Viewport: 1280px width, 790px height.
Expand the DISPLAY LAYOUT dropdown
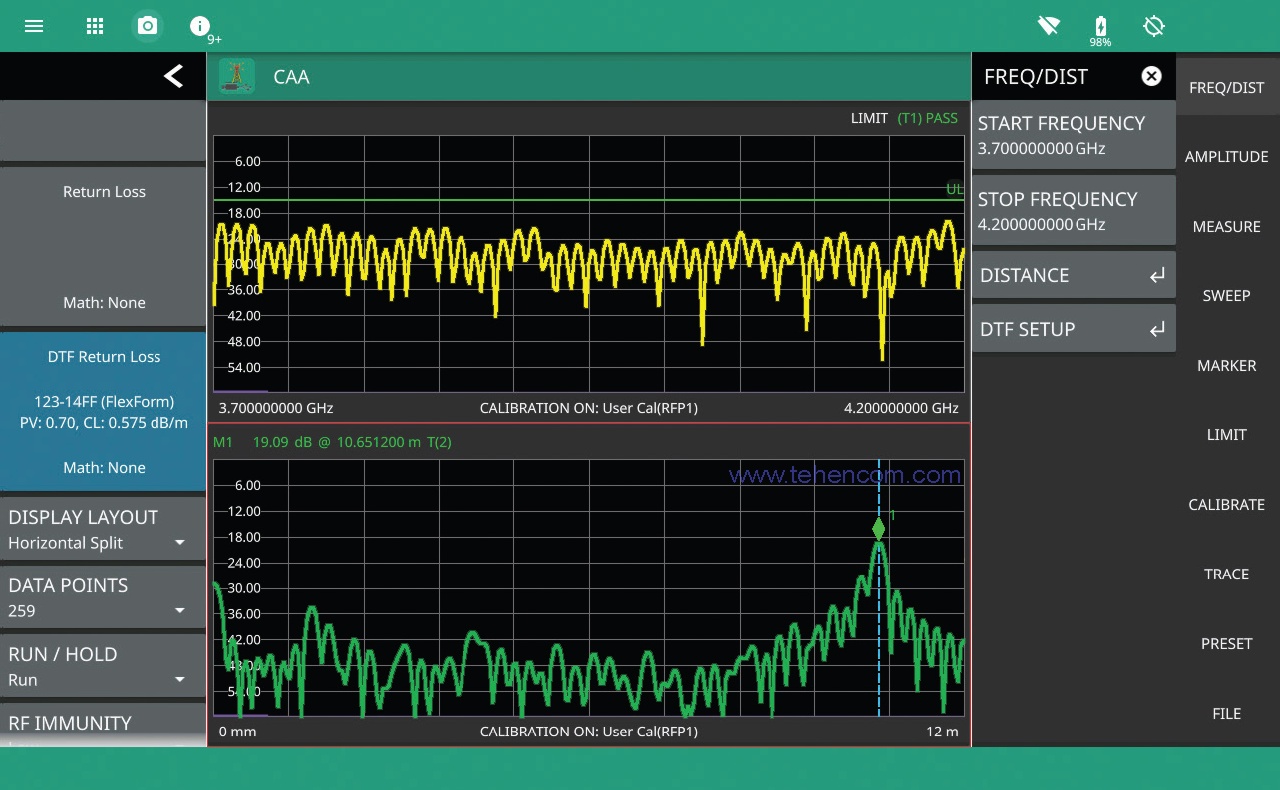tap(103, 530)
